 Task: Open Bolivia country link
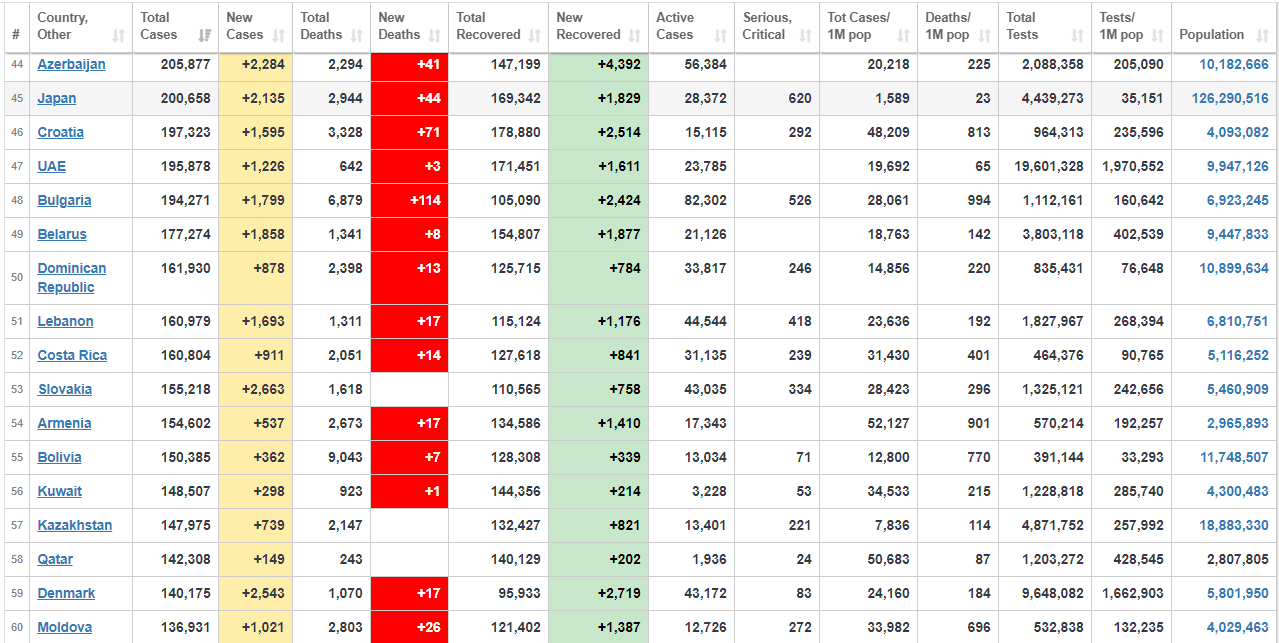tap(60, 457)
